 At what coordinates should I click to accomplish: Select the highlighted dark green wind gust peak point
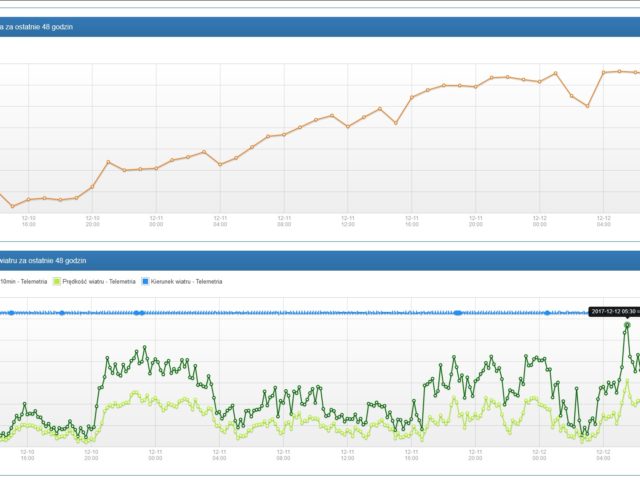coord(627,325)
